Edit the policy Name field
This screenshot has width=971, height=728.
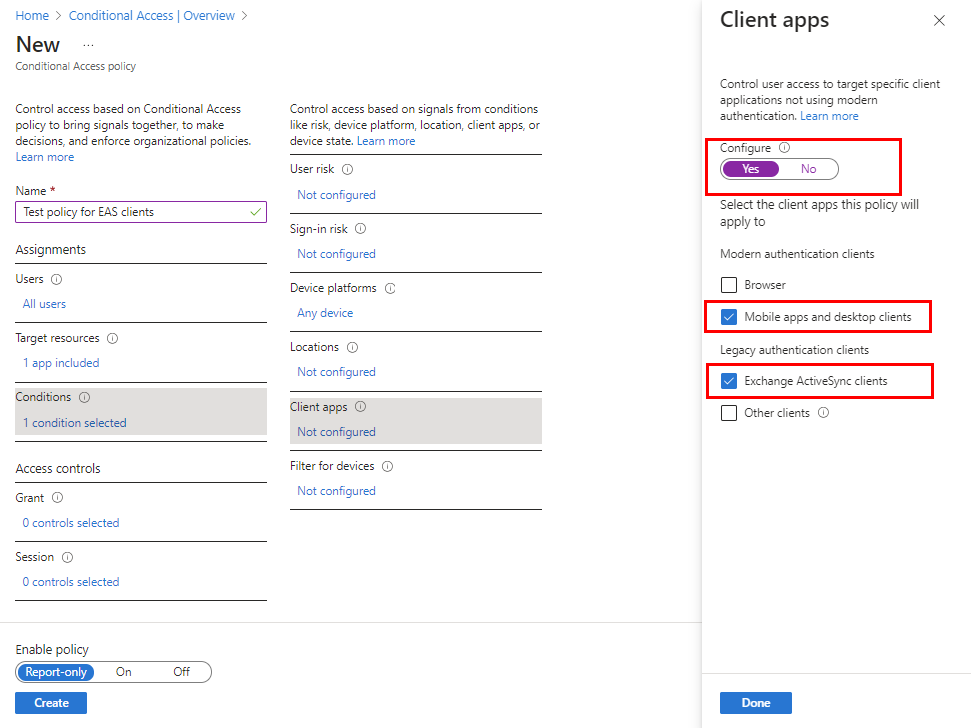[141, 212]
